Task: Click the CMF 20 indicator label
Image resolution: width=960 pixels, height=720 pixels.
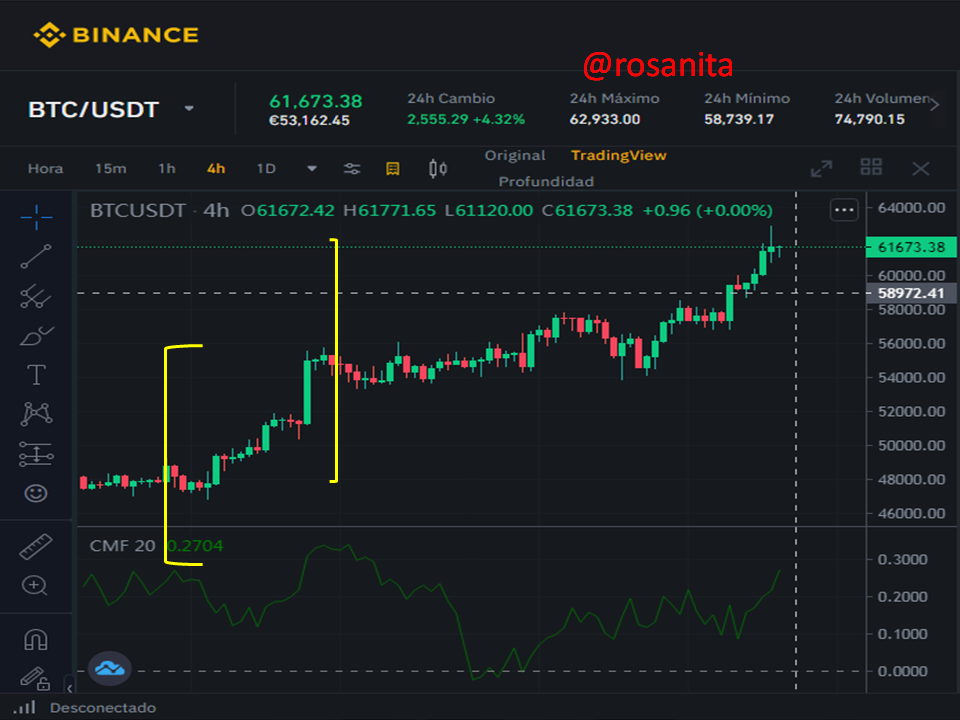Action: 122,546
